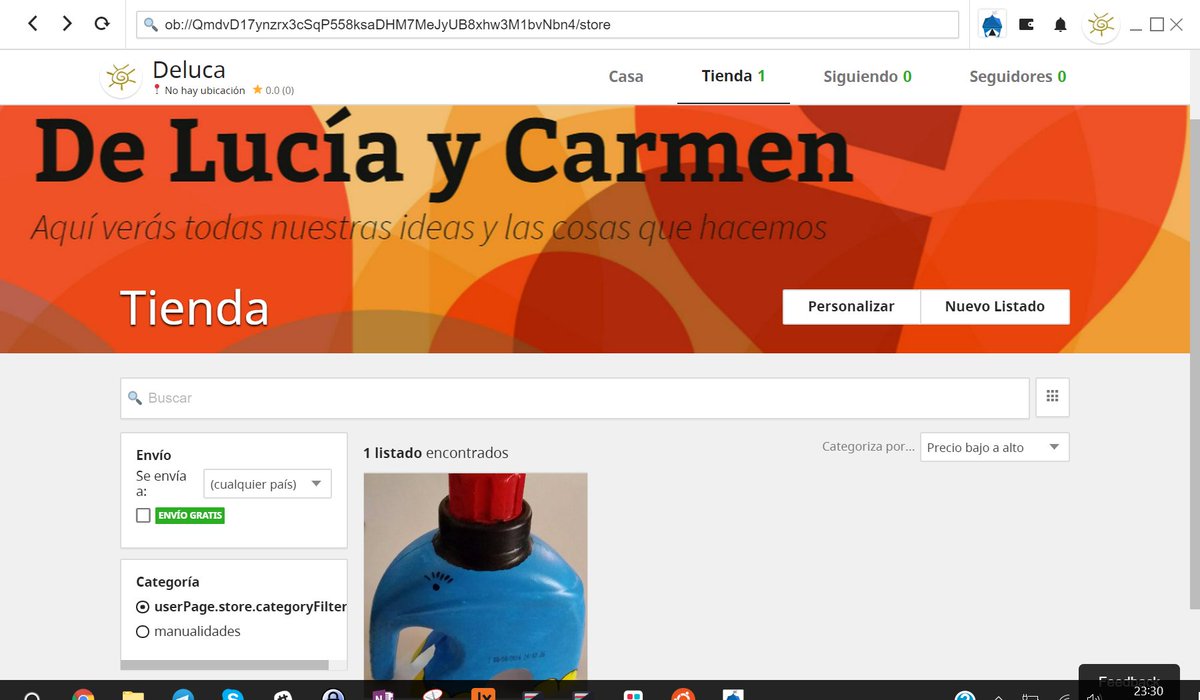
Task: Click the Nuevo Listado button
Action: point(995,307)
